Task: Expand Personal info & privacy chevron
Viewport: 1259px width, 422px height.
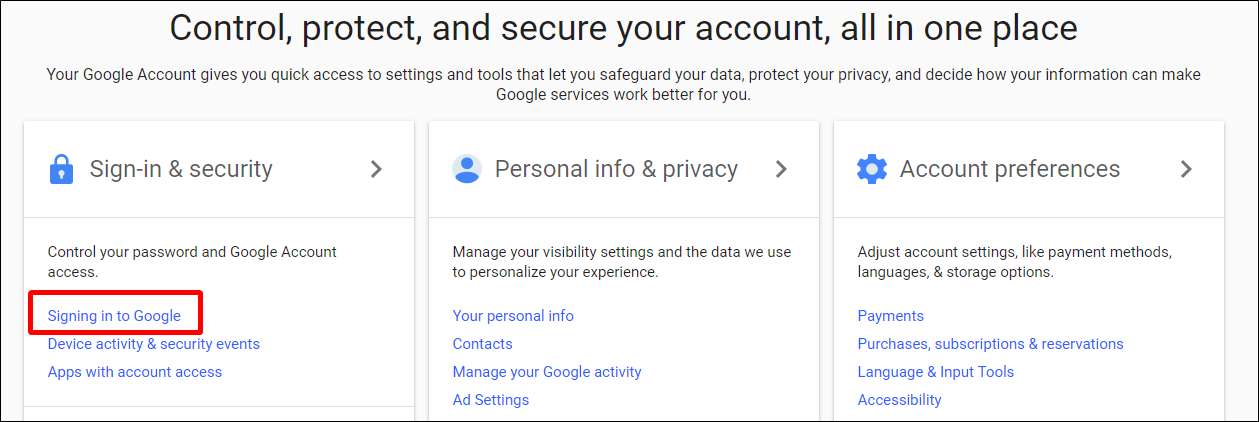Action: (781, 169)
